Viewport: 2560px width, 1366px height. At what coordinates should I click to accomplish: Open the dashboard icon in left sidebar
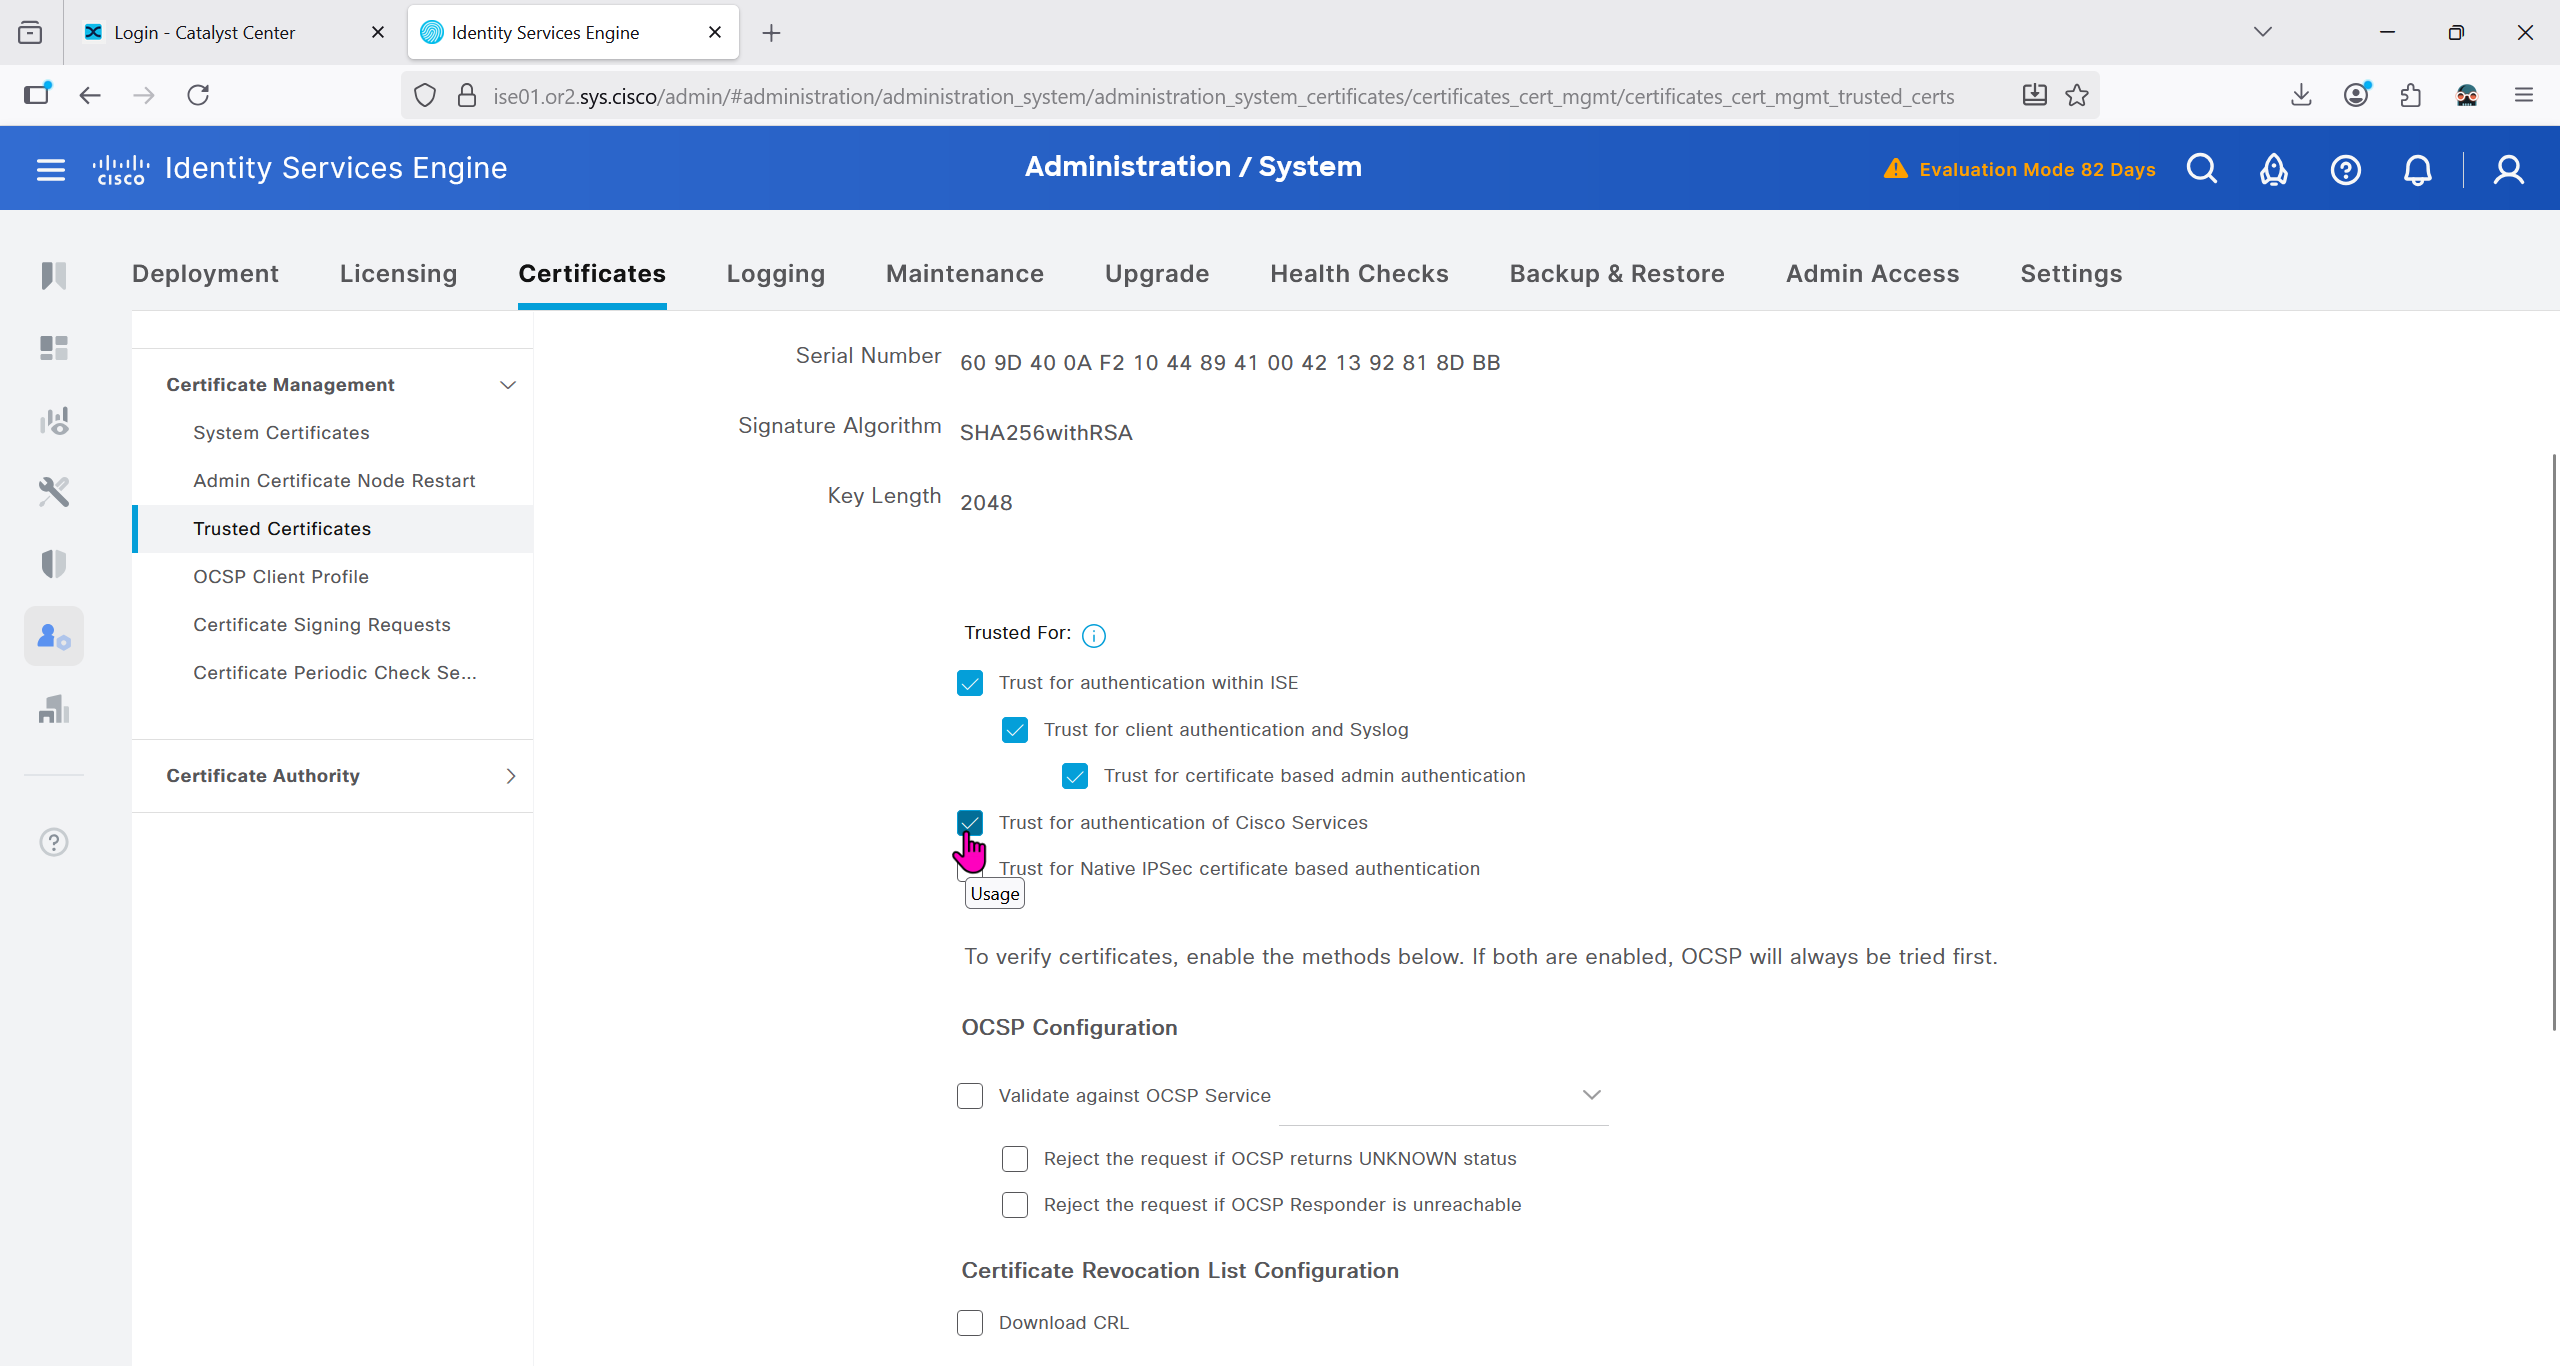click(54, 348)
